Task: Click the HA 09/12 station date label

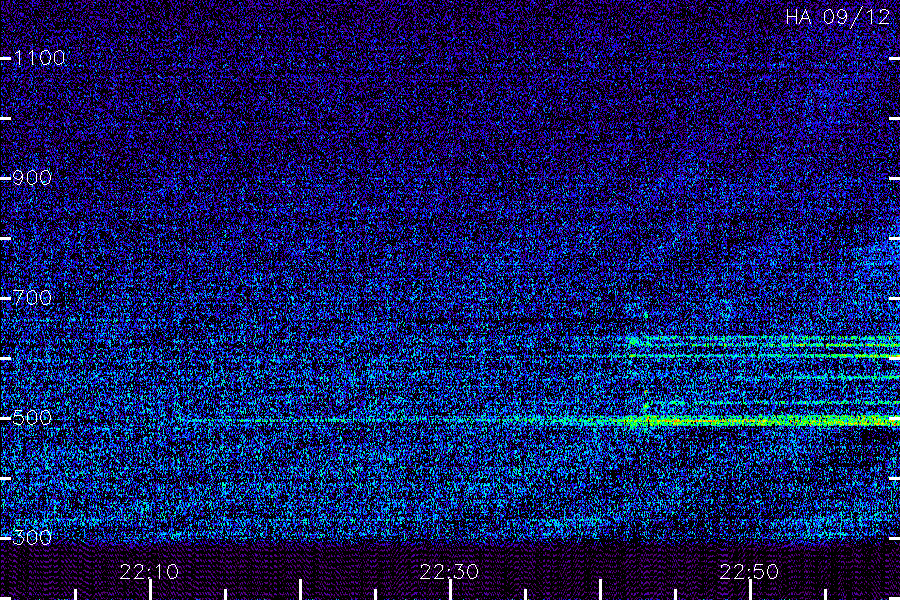Action: tap(837, 17)
